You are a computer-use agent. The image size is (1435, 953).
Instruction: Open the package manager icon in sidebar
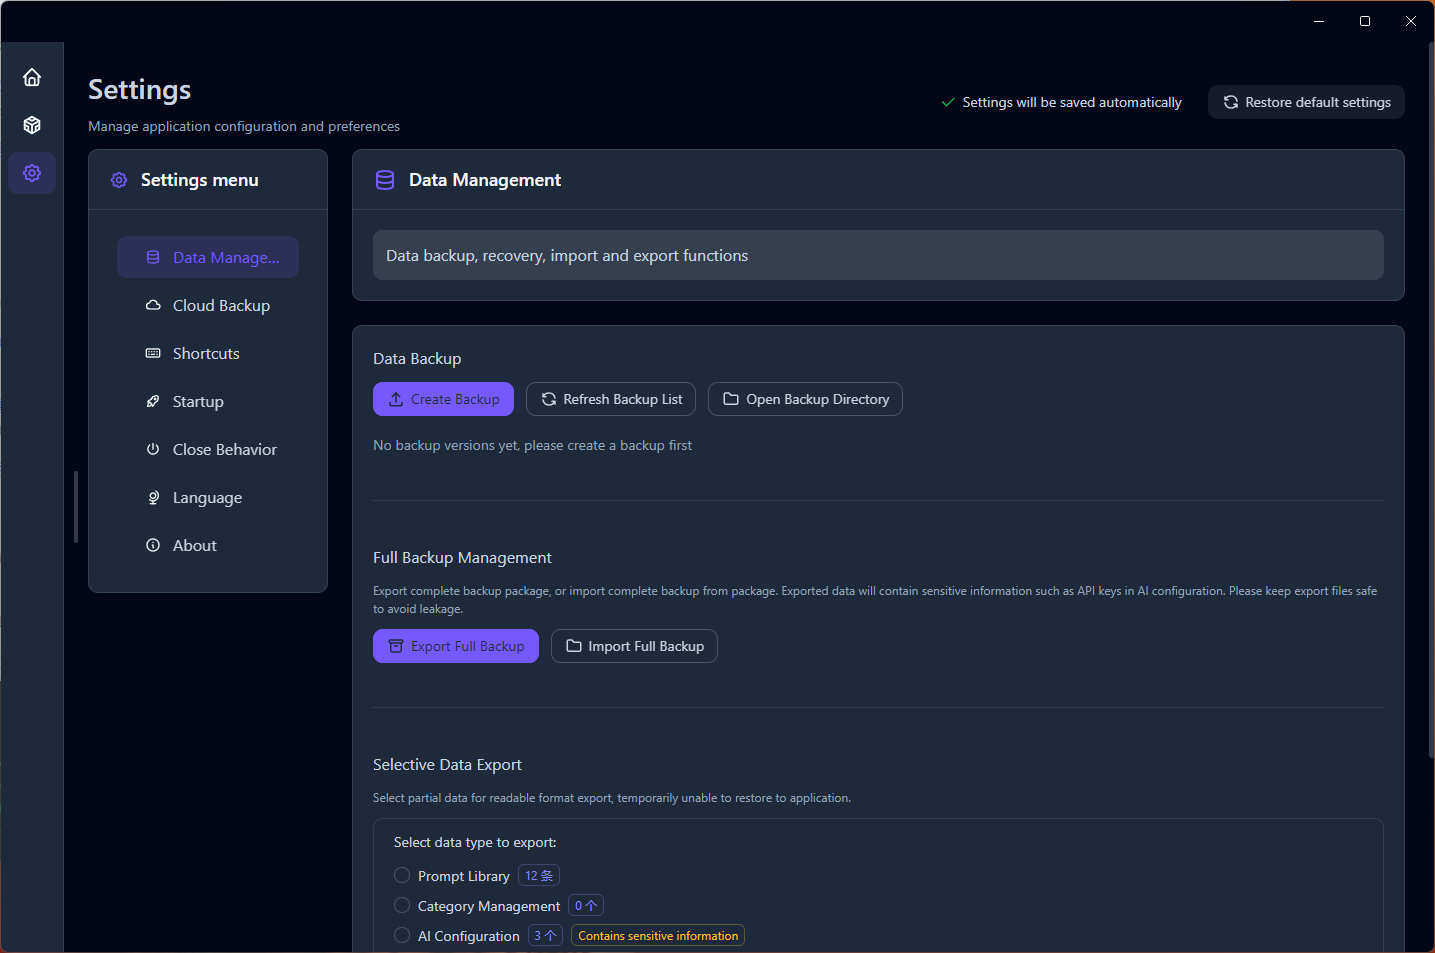point(31,124)
